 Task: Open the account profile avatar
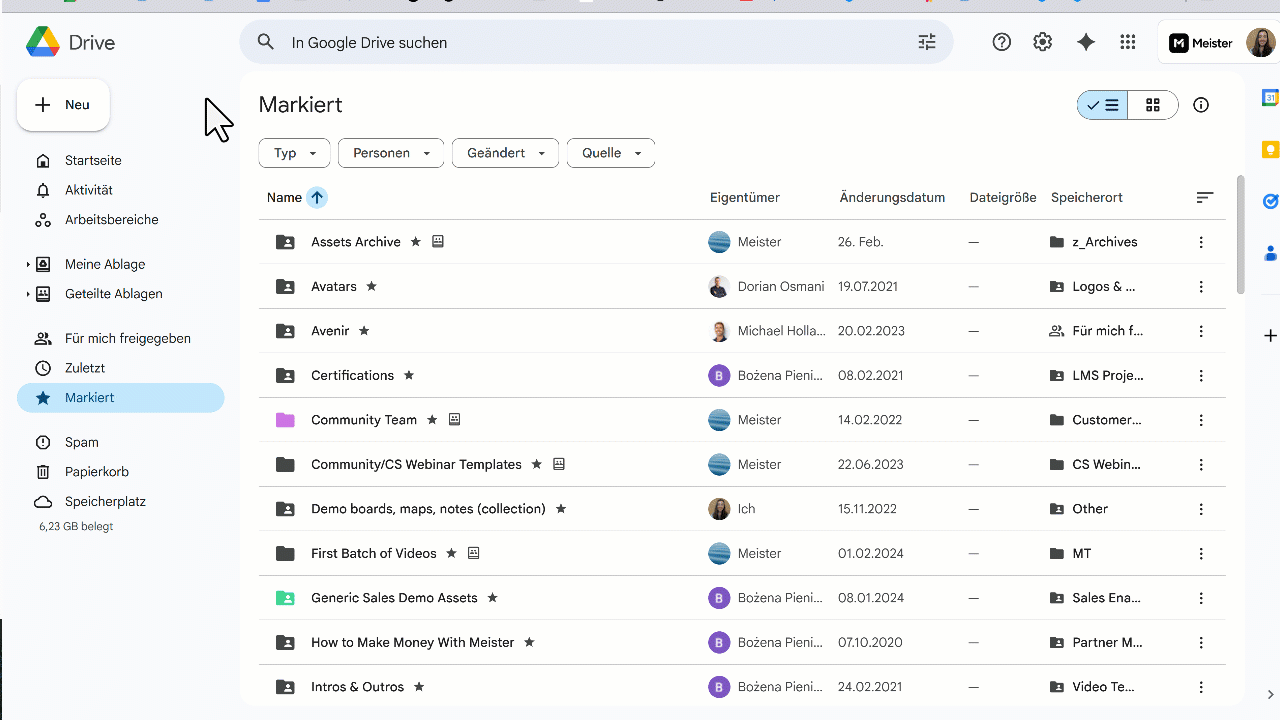[1260, 43]
